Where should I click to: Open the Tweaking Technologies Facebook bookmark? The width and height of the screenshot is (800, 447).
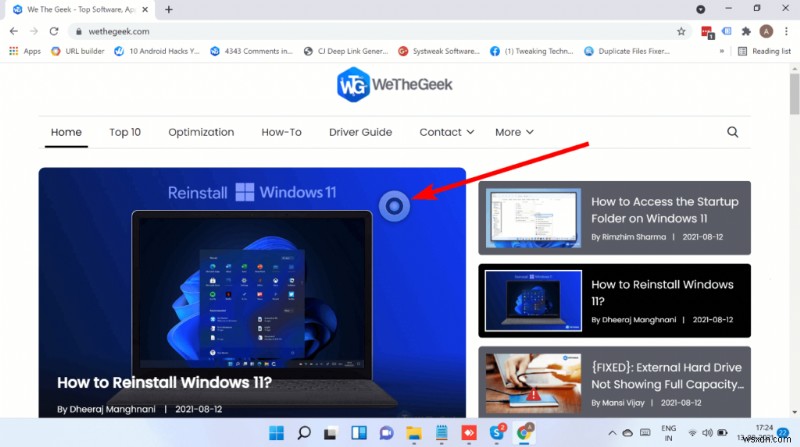point(532,51)
